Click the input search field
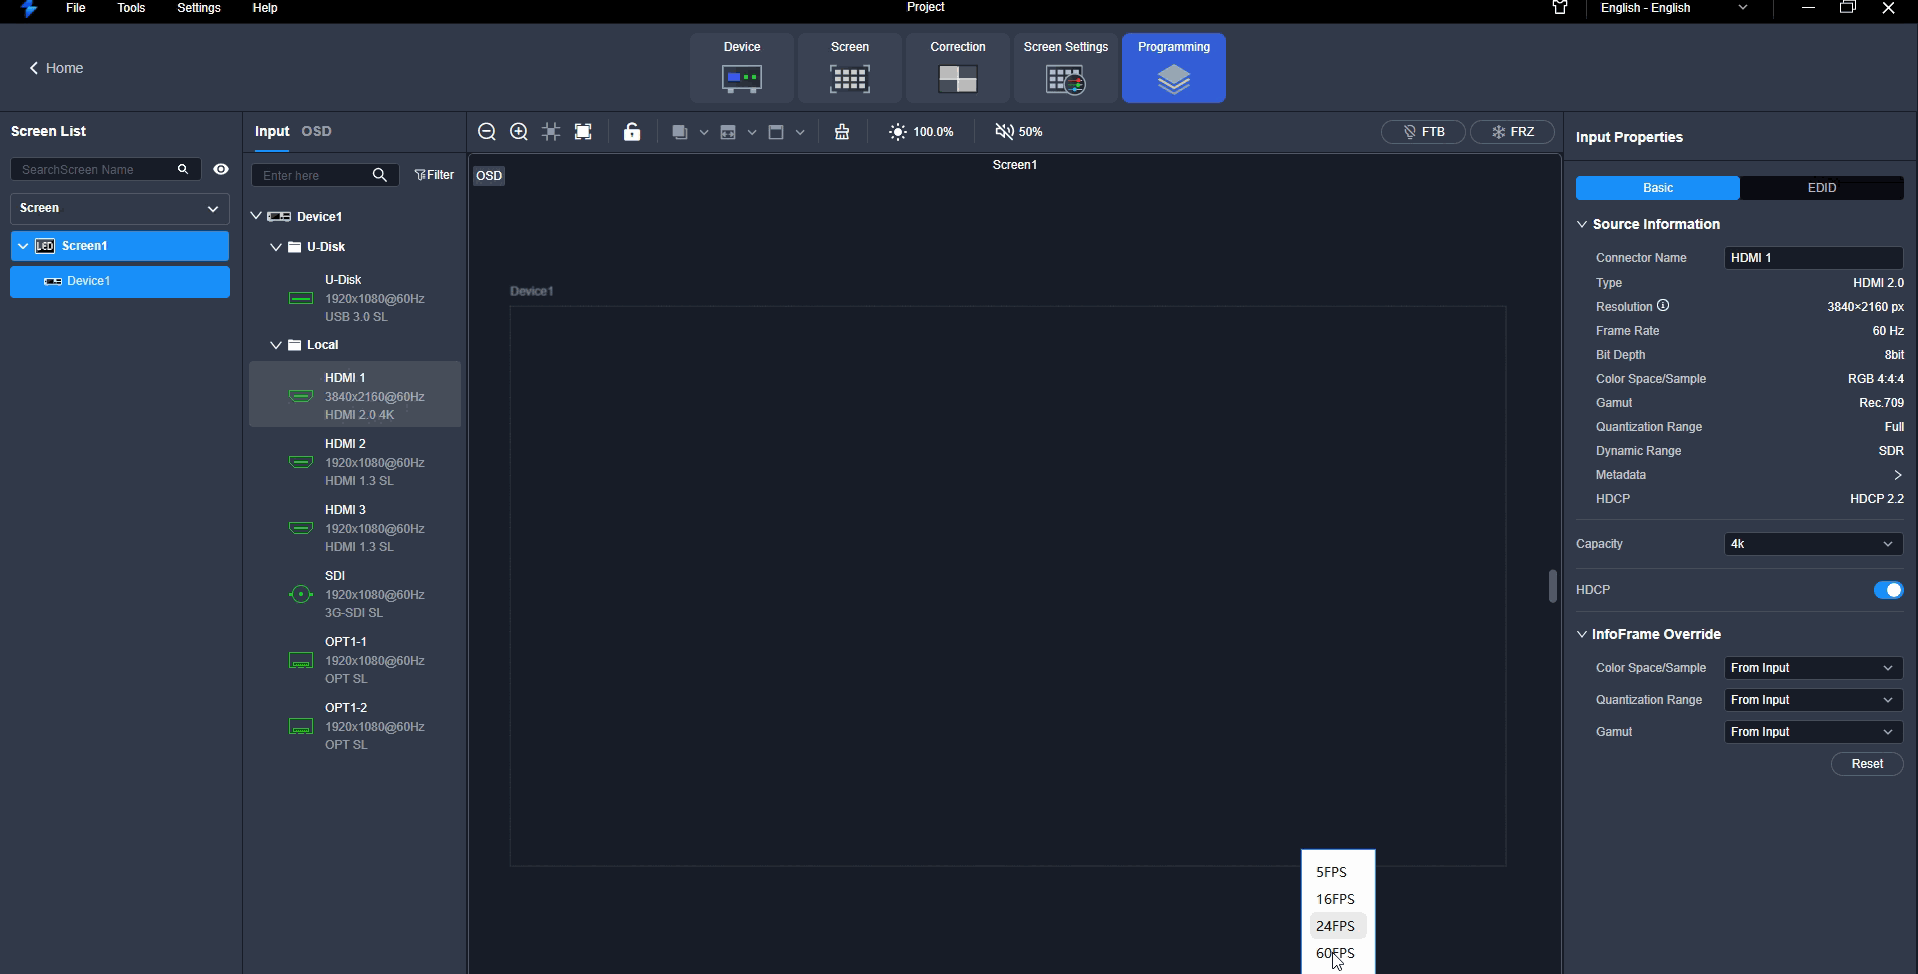The image size is (1918, 974). coord(312,175)
